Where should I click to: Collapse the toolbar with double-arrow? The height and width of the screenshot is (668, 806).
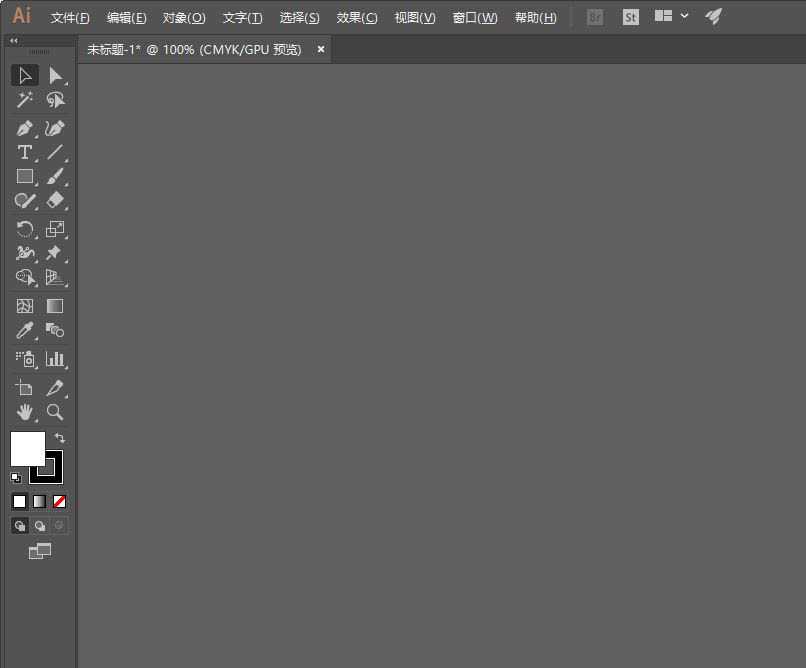13,41
